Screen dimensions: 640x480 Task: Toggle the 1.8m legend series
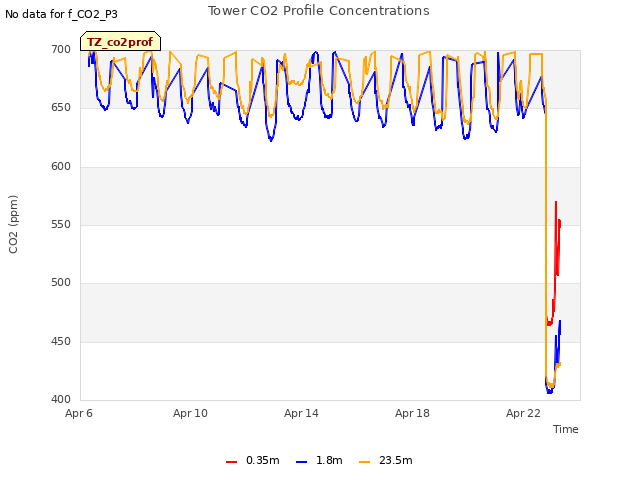319,461
